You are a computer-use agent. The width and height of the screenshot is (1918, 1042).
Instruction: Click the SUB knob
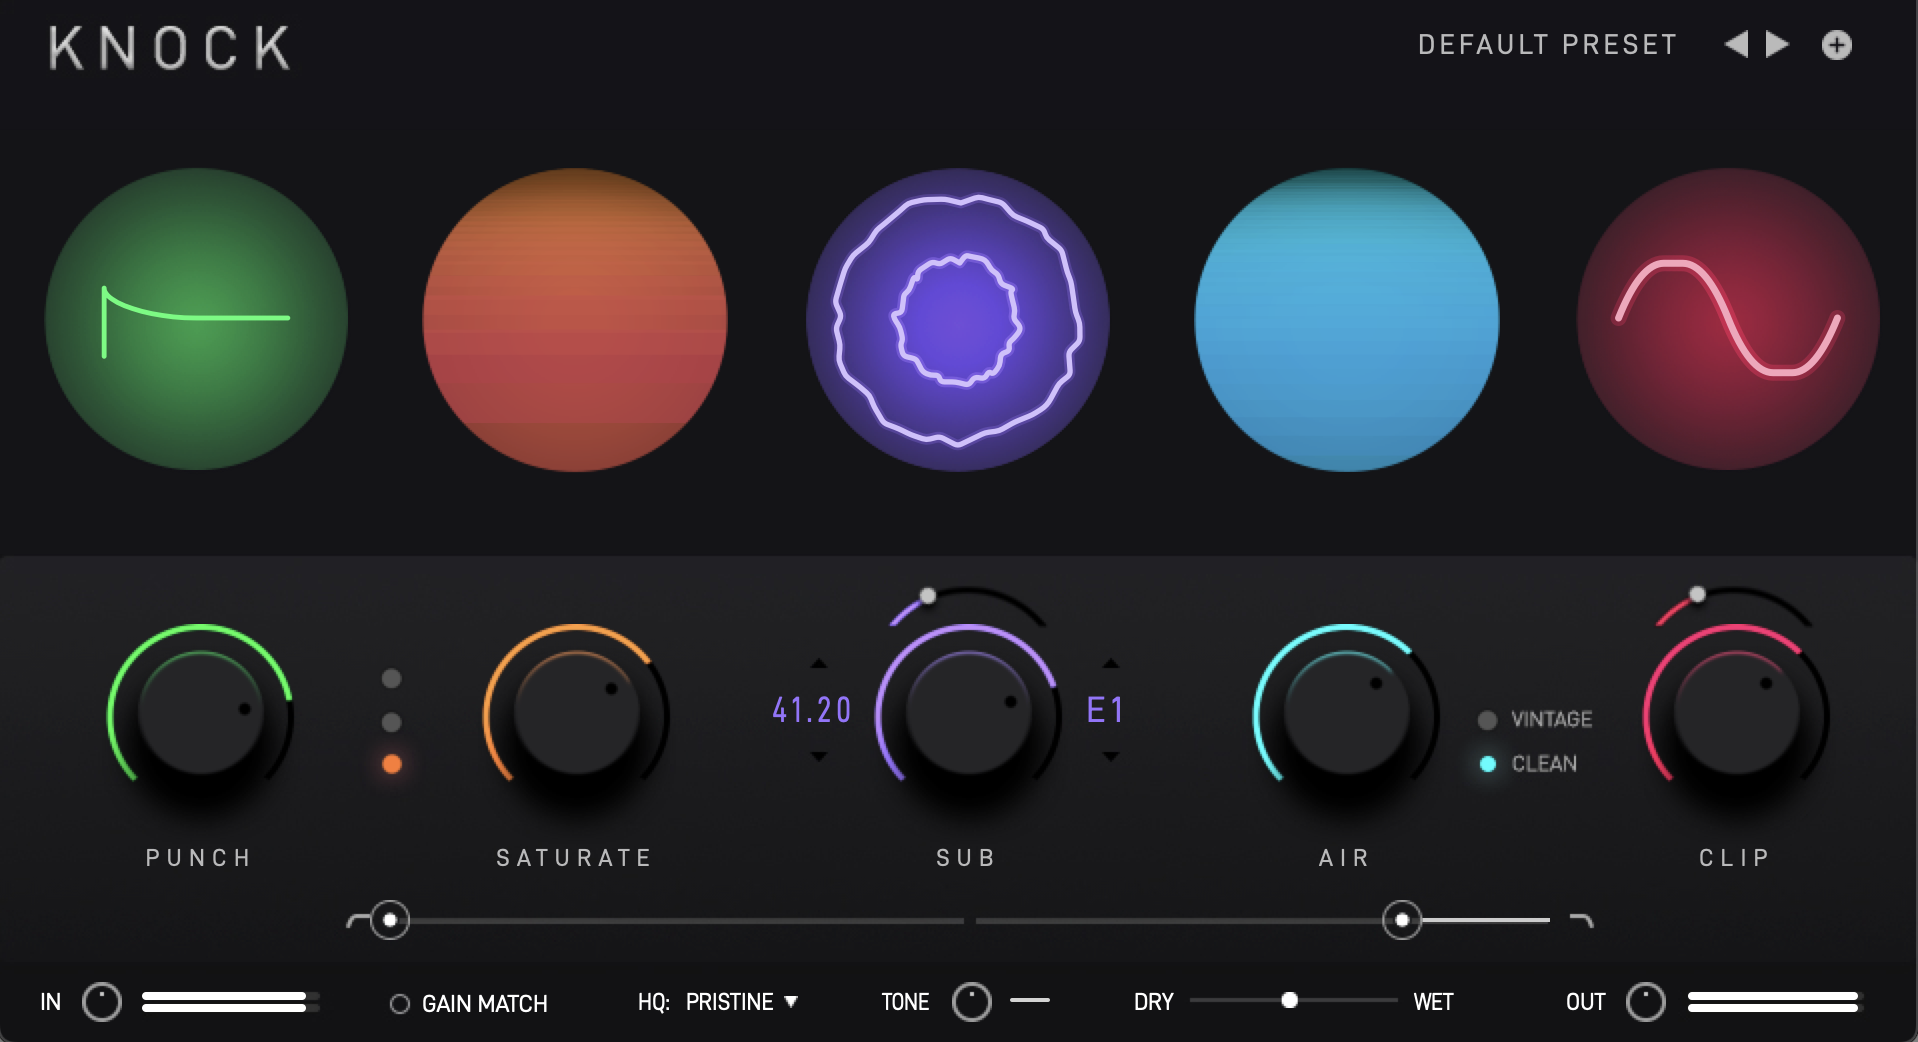(x=968, y=712)
